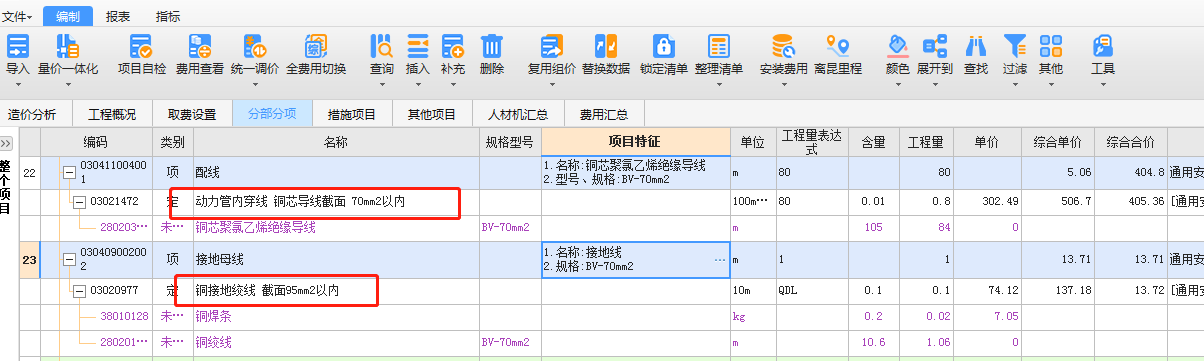This screenshot has height=361, width=1204.
Task: Open the 人材机汇总 tab
Action: tap(518, 113)
